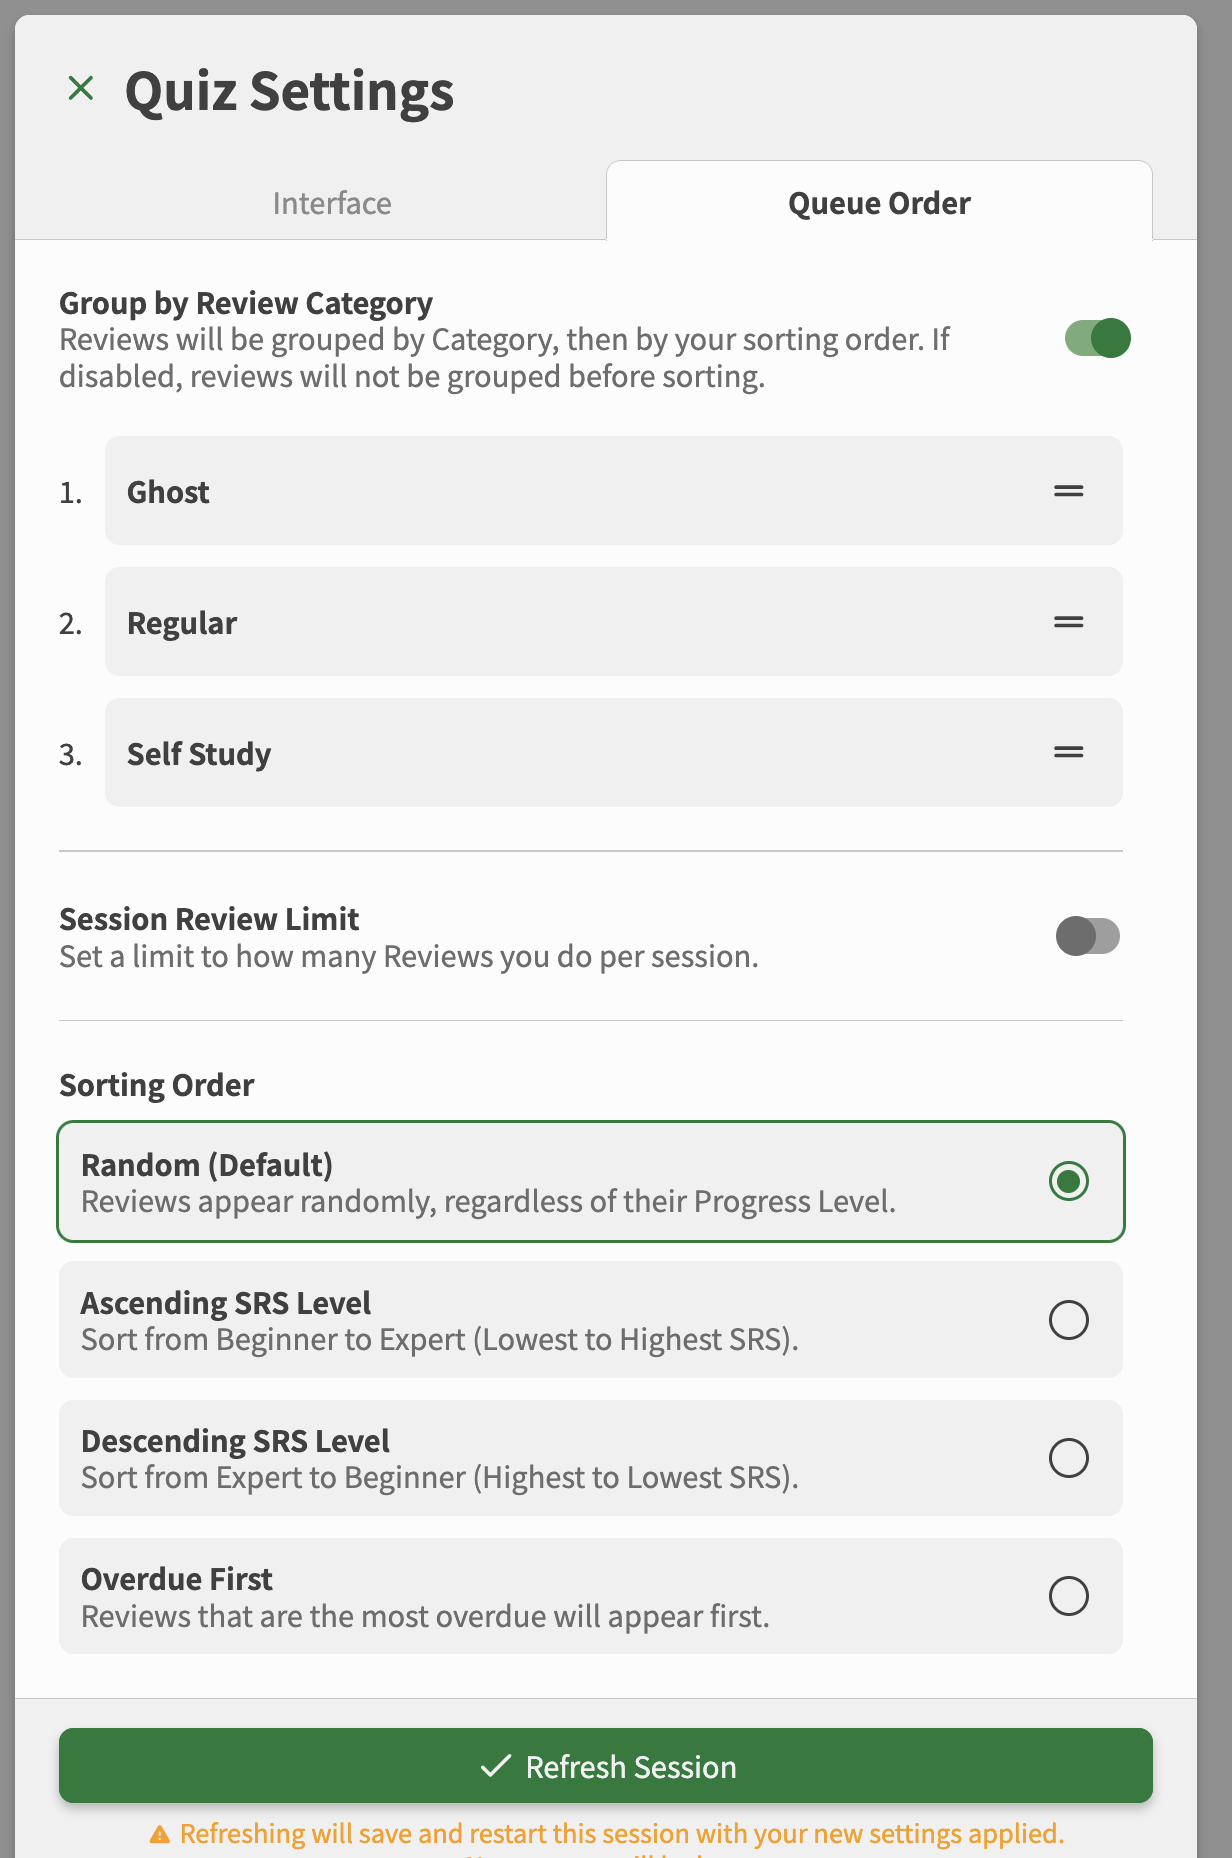Image resolution: width=1232 pixels, height=1858 pixels.
Task: Click the checkmark icon on Refresh Session
Action: point(496,1766)
